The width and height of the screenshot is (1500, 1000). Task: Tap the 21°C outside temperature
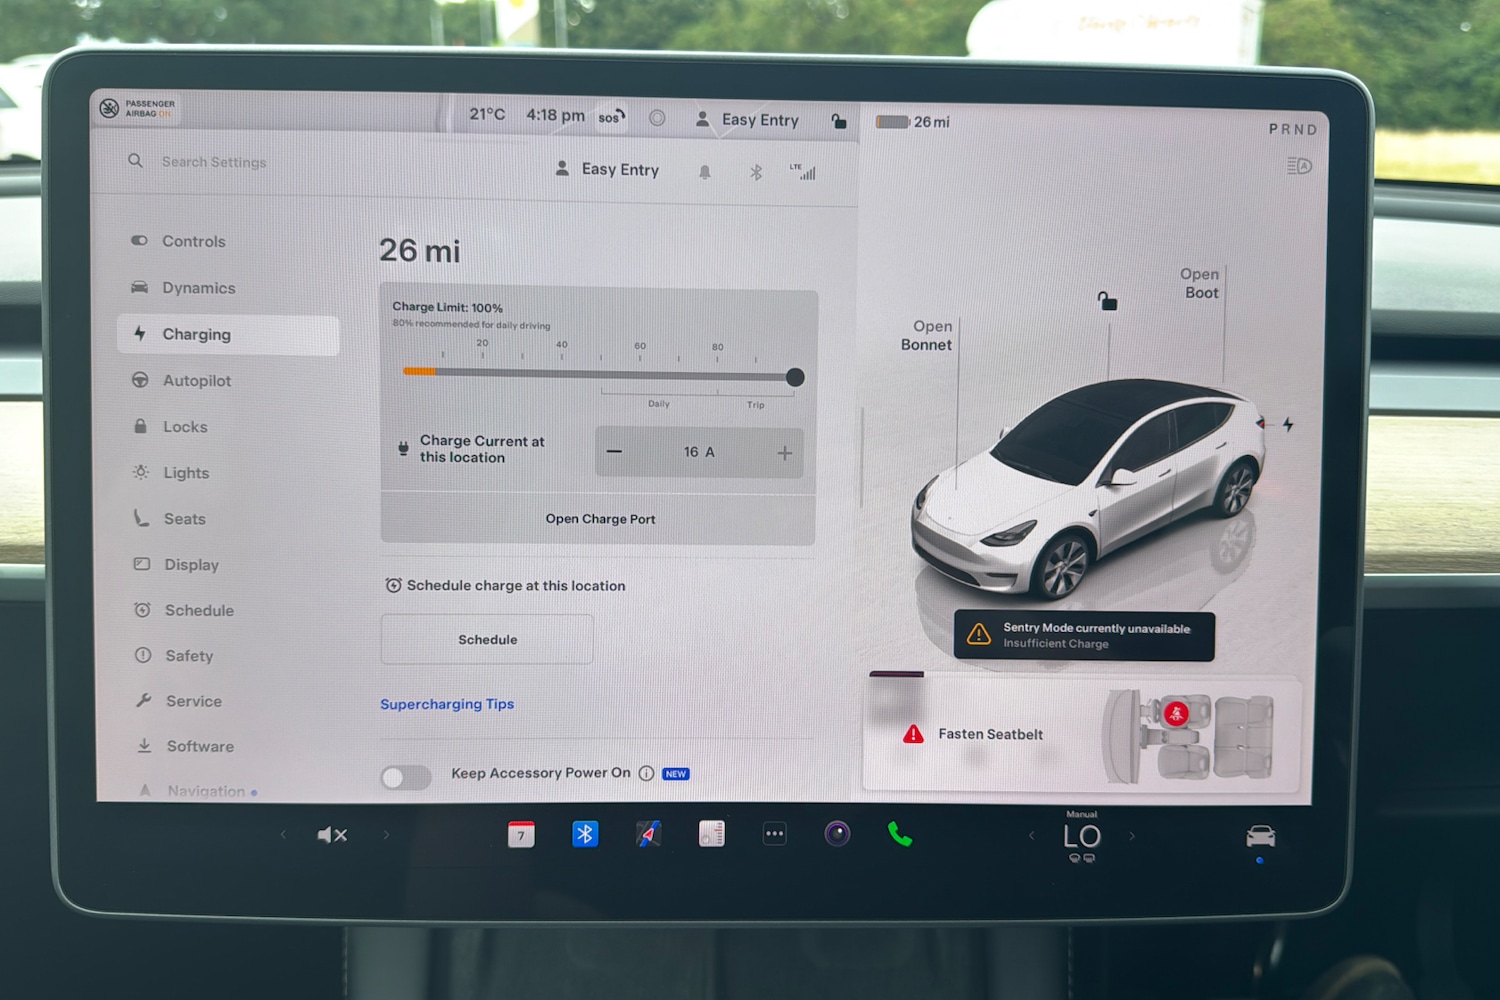[x=487, y=114]
